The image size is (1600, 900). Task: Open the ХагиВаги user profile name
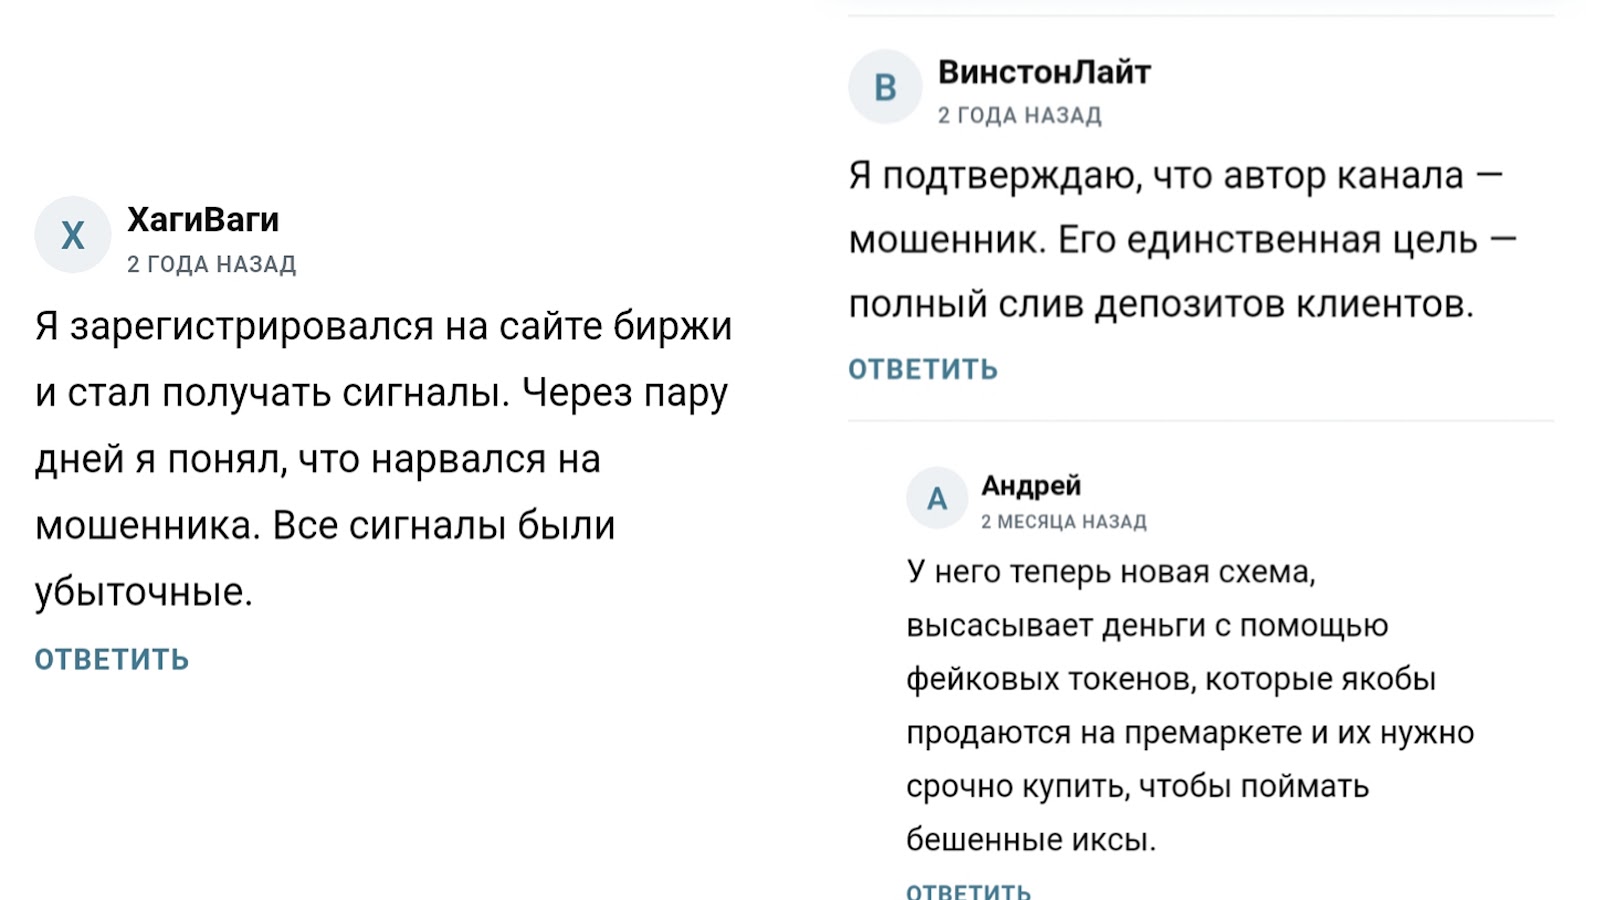point(203,219)
